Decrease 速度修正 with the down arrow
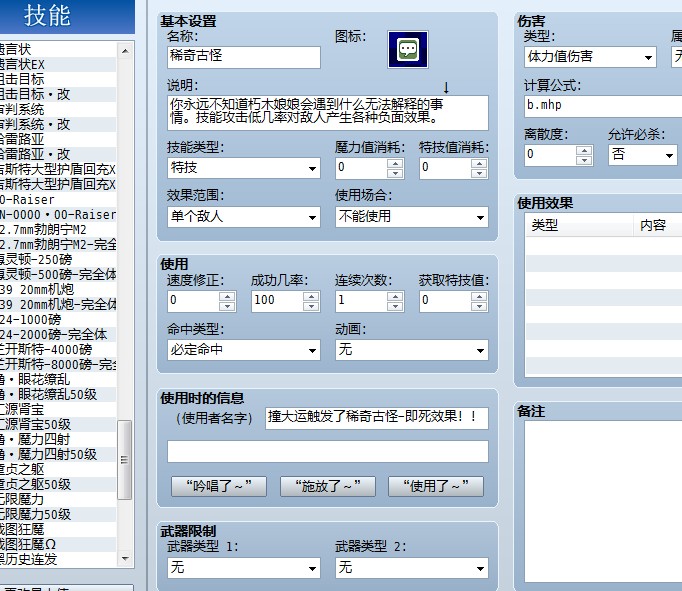The width and height of the screenshot is (682, 591). pyautogui.click(x=227, y=306)
